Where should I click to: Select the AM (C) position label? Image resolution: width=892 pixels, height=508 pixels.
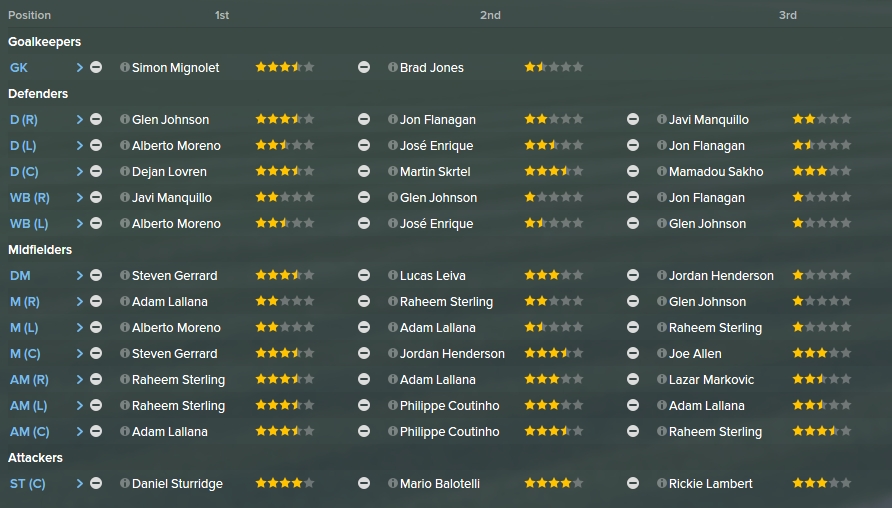(x=30, y=432)
